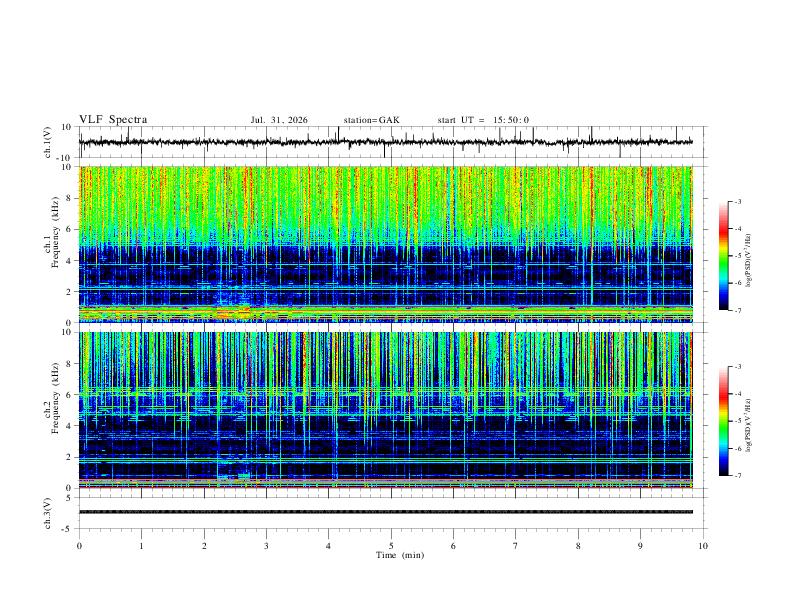
Task: Click the 2 minute tick on time axis
Action: point(204,546)
